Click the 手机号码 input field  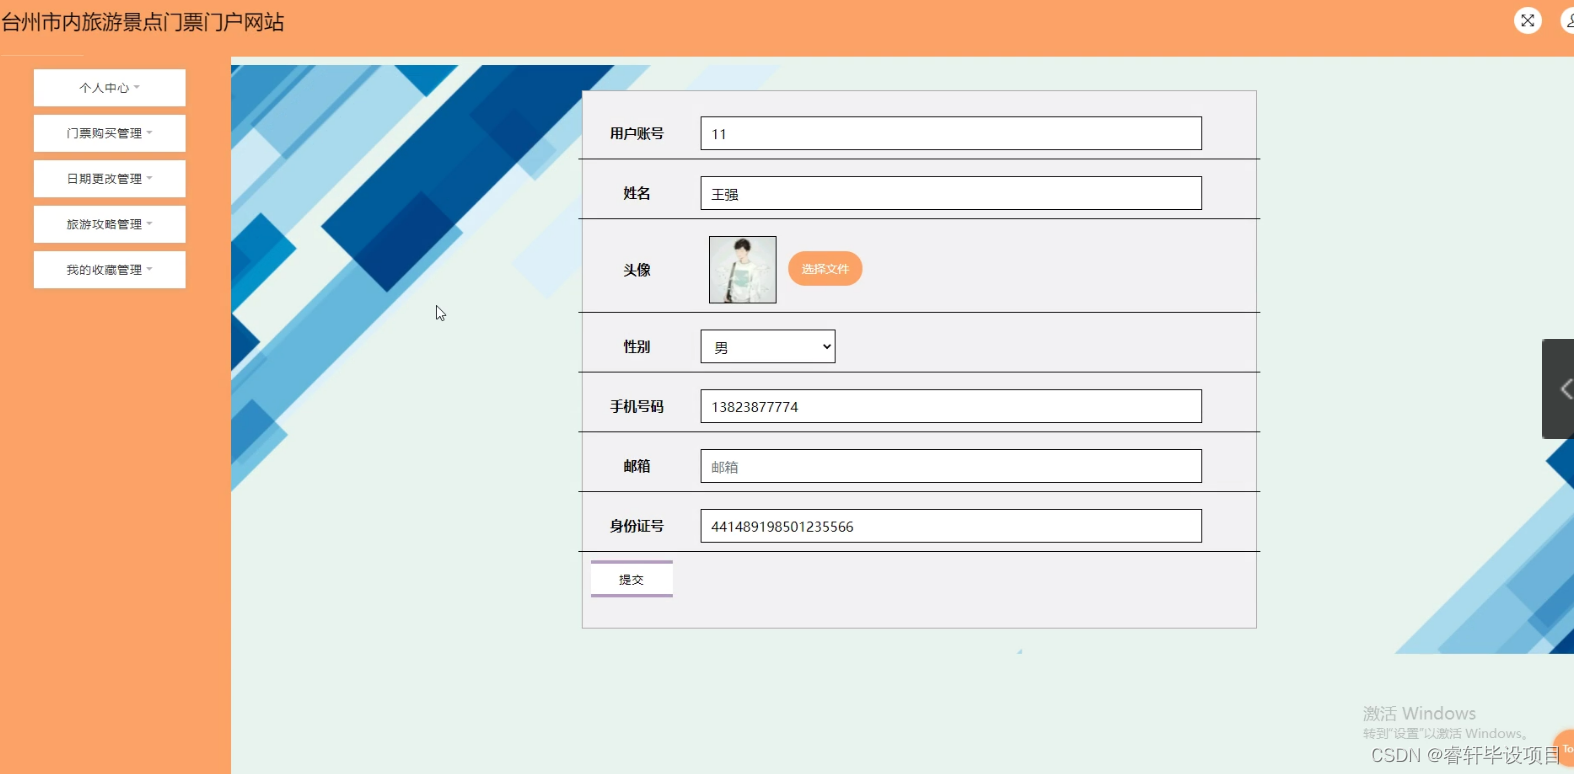click(x=951, y=406)
